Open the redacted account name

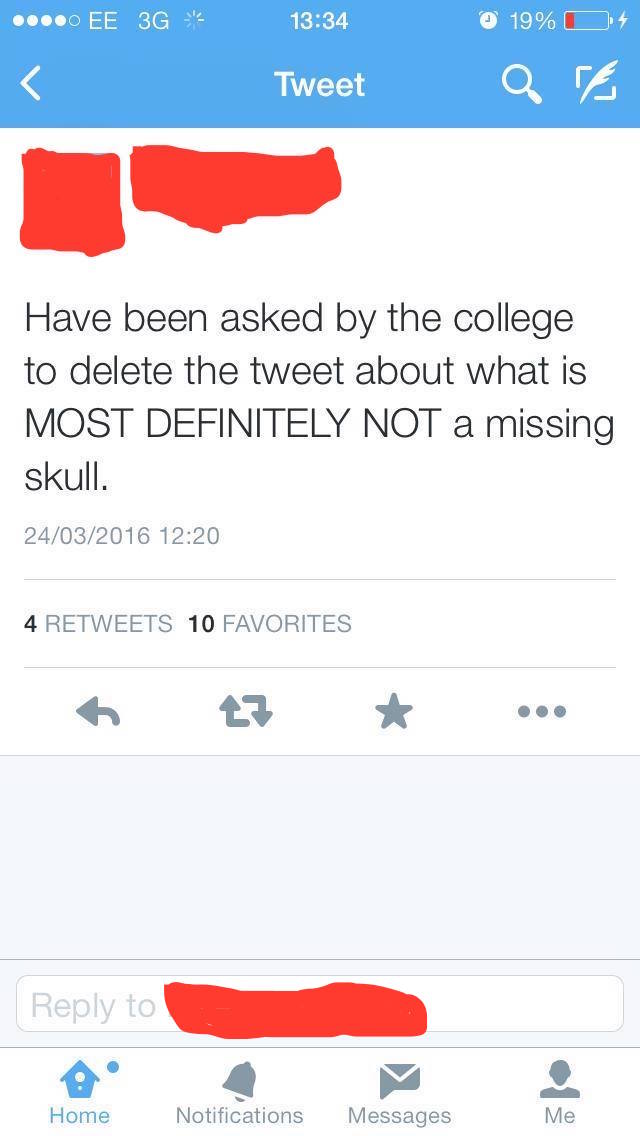click(236, 188)
